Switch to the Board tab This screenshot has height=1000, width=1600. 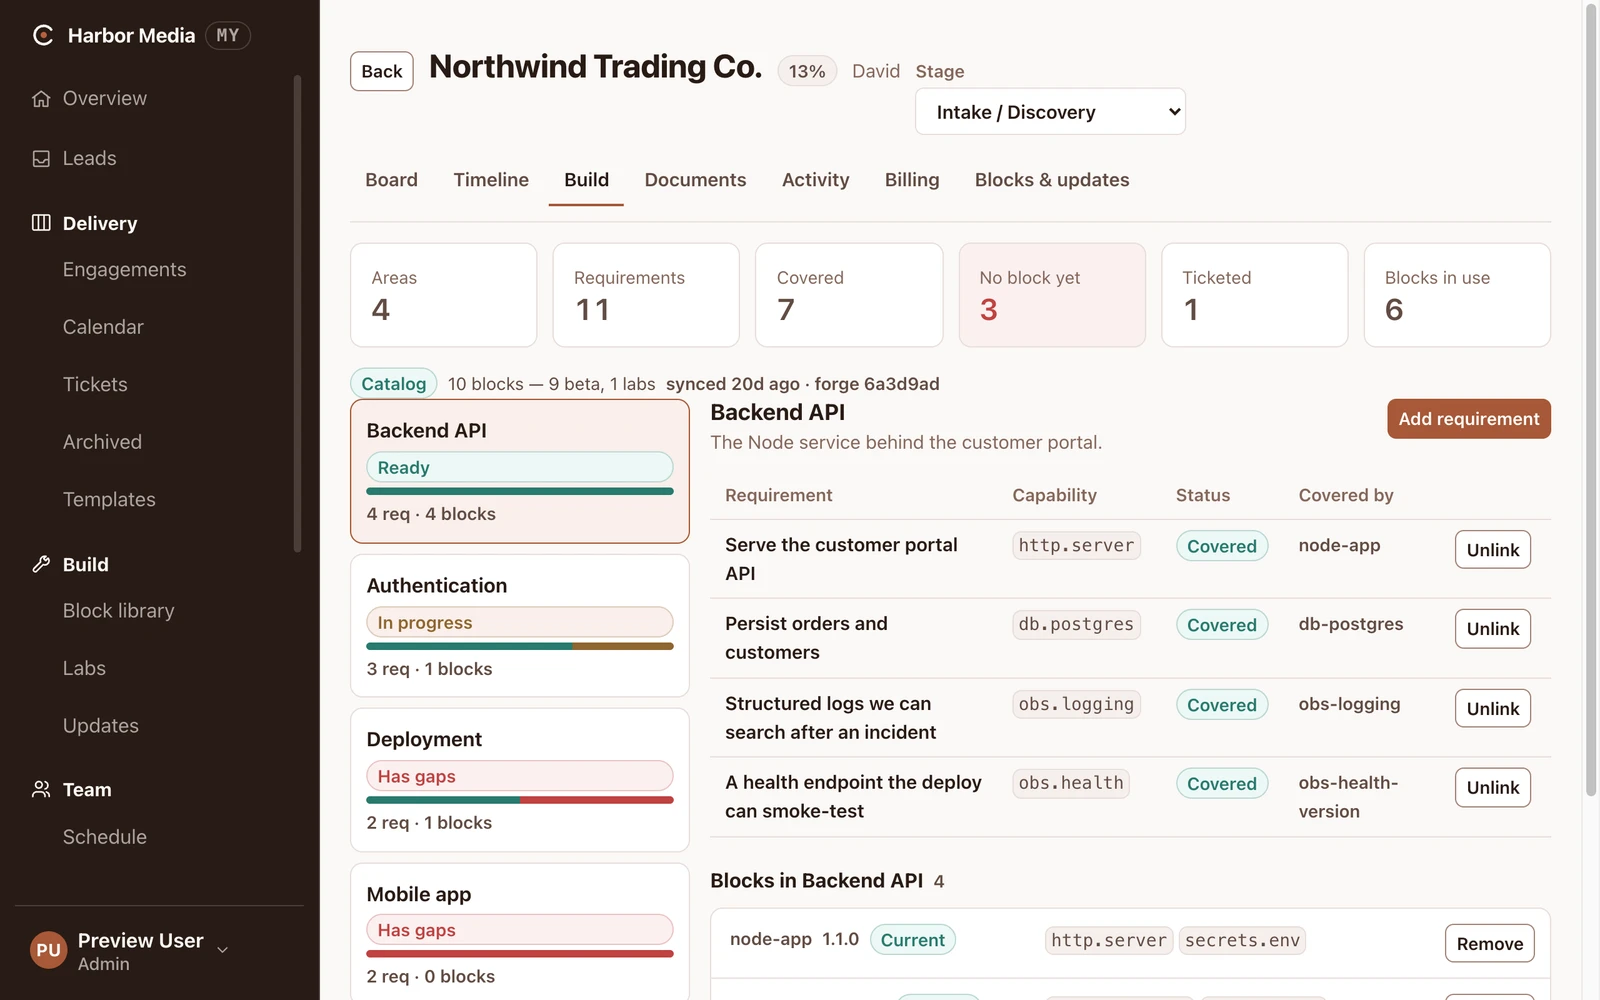tap(391, 180)
